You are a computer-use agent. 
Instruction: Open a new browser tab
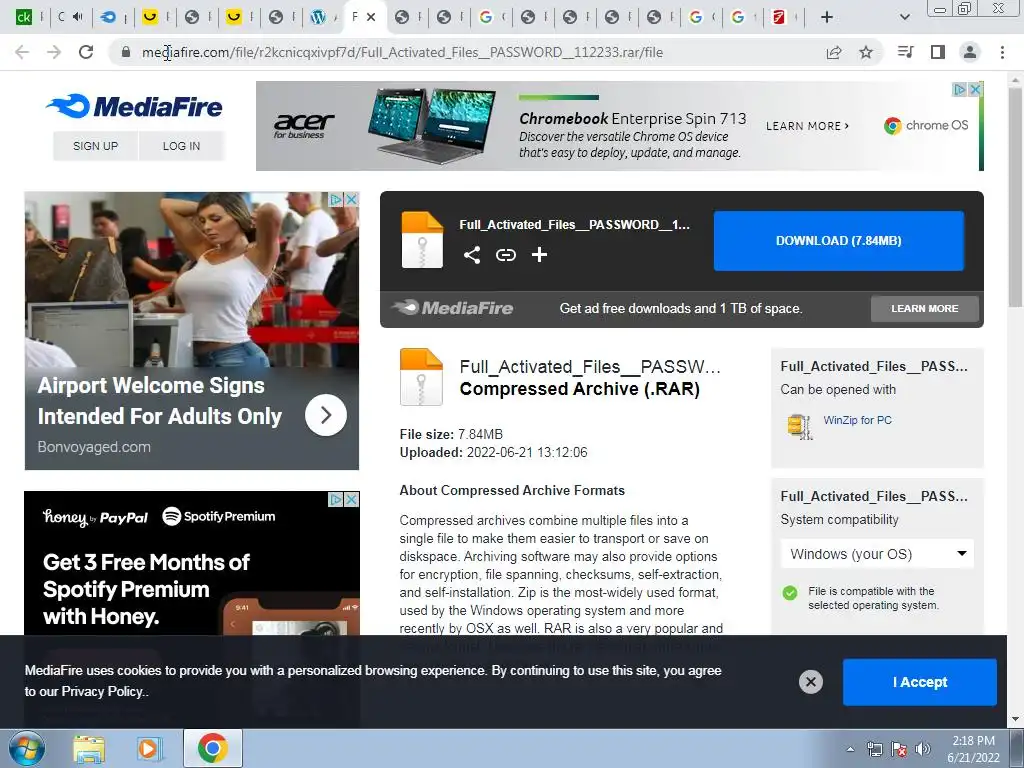click(x=827, y=18)
